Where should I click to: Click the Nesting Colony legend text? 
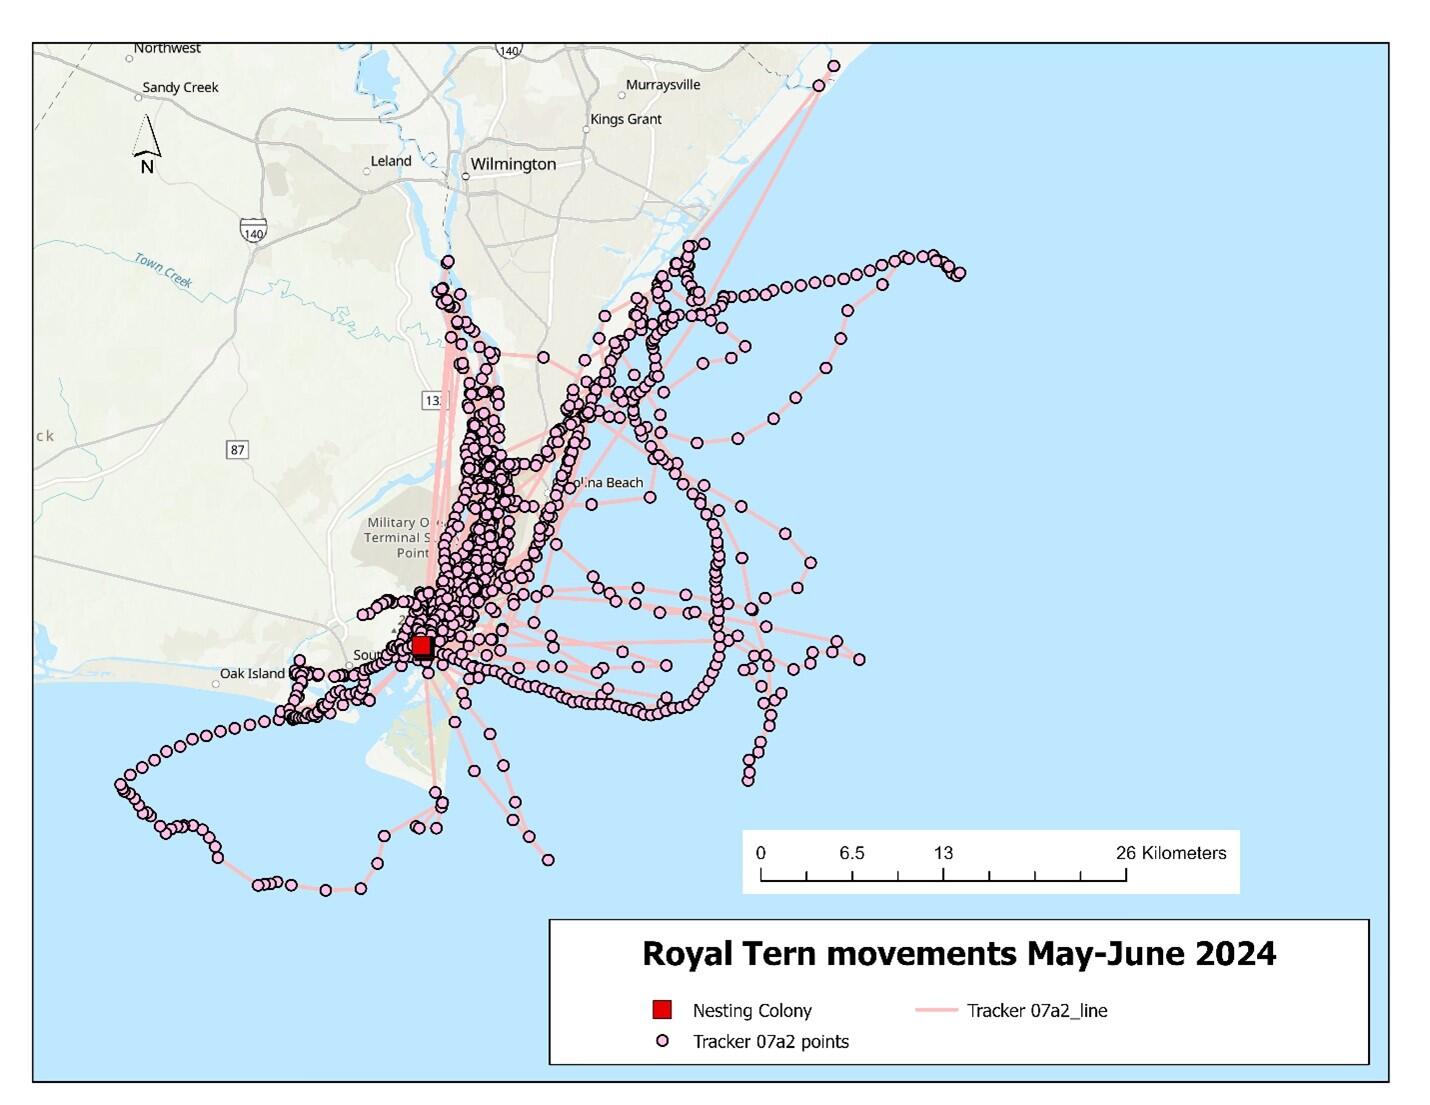pos(752,1011)
